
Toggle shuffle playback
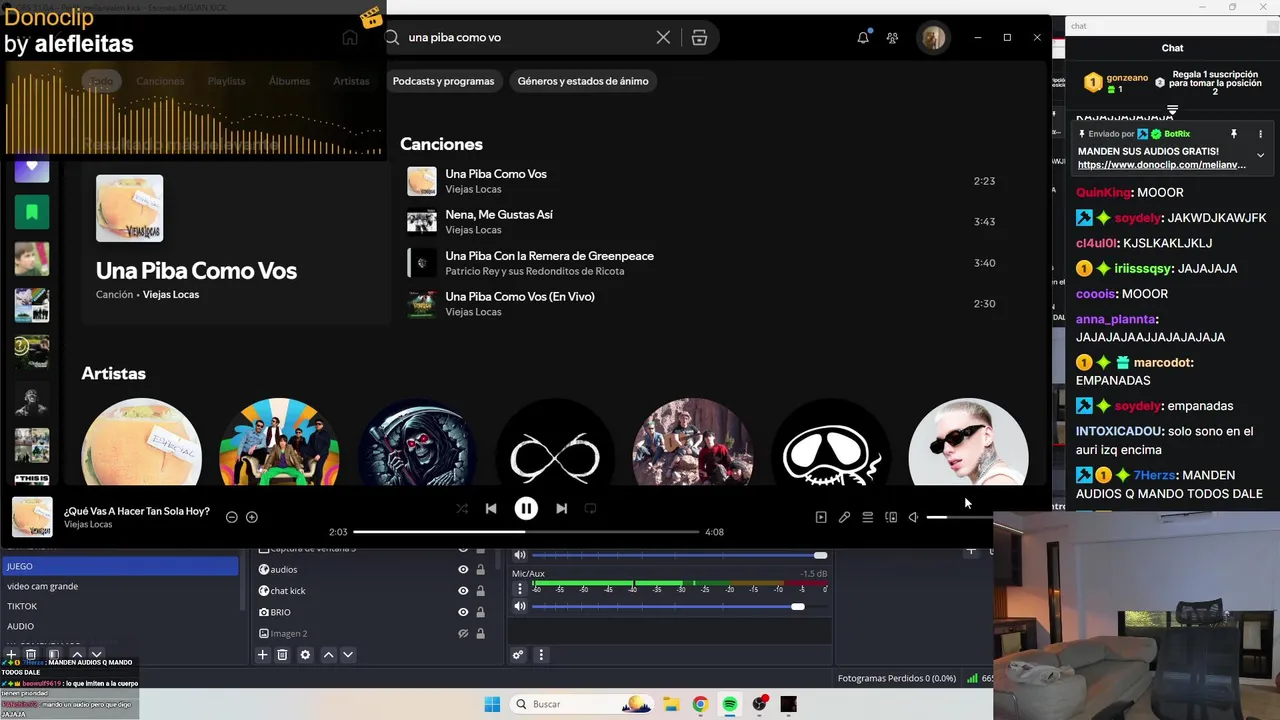[x=462, y=508]
